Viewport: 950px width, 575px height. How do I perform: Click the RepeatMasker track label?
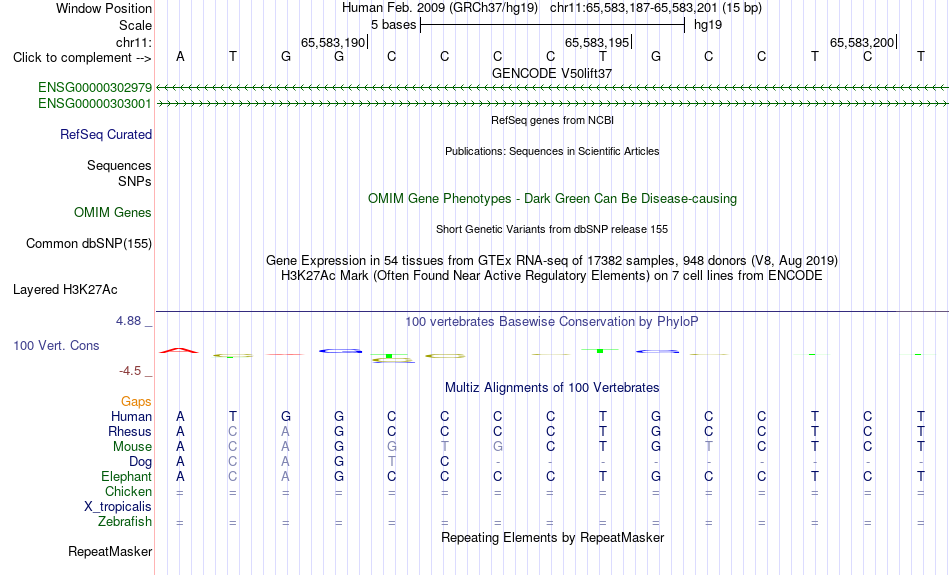[x=110, y=551]
